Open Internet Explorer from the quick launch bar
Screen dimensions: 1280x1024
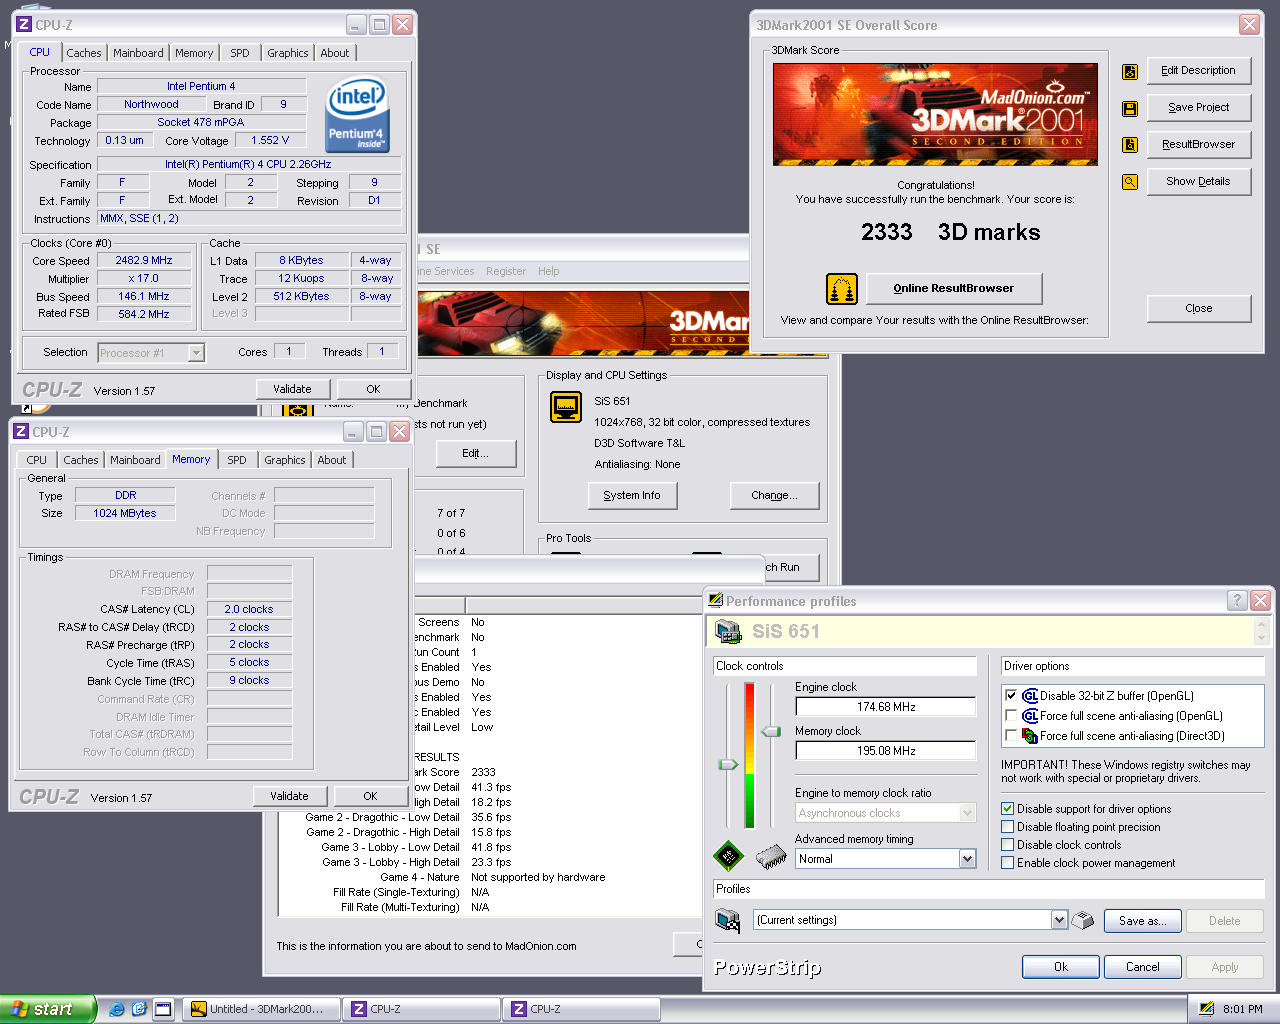(x=117, y=1009)
